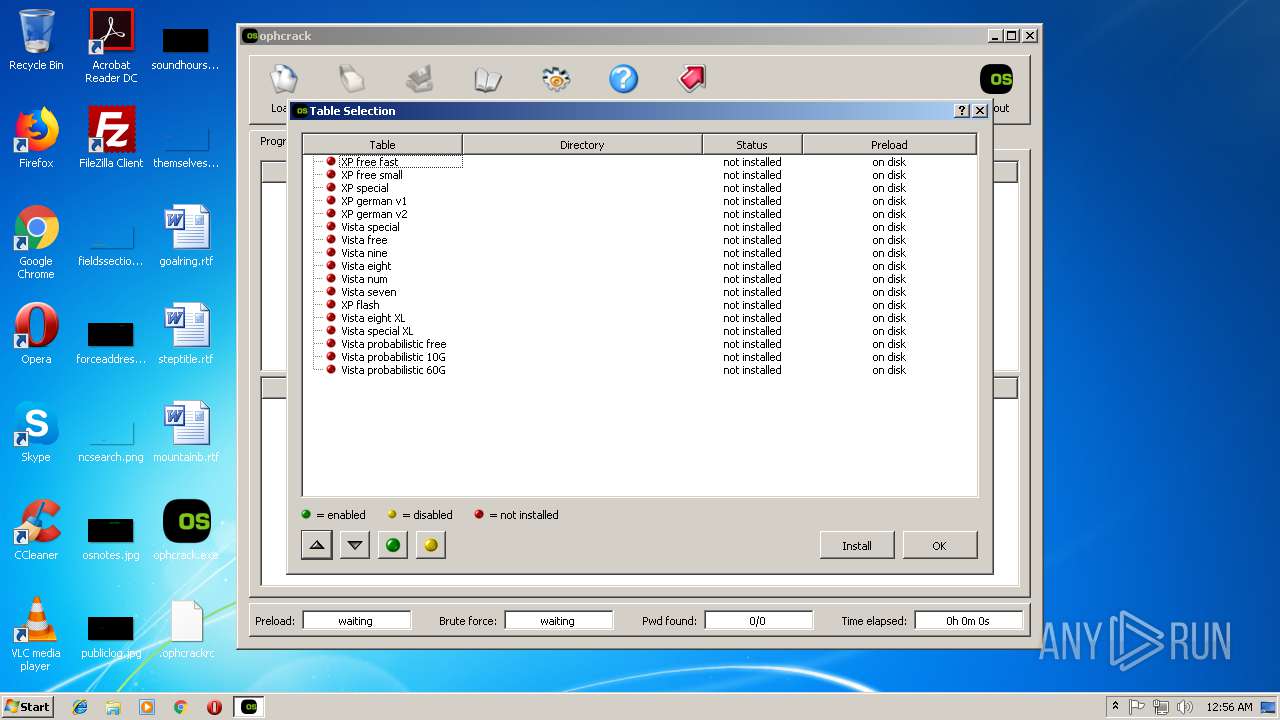
Task: Click red status dot beside XP special
Action: click(x=331, y=188)
